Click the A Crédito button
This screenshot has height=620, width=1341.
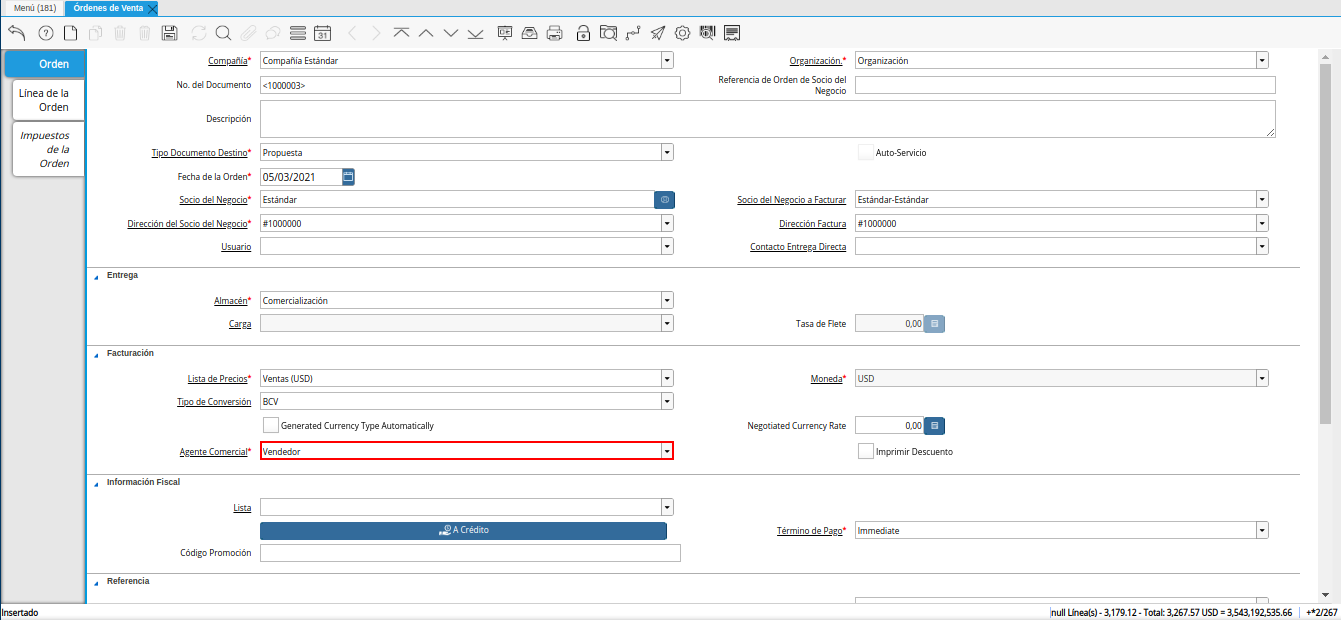[x=463, y=530]
